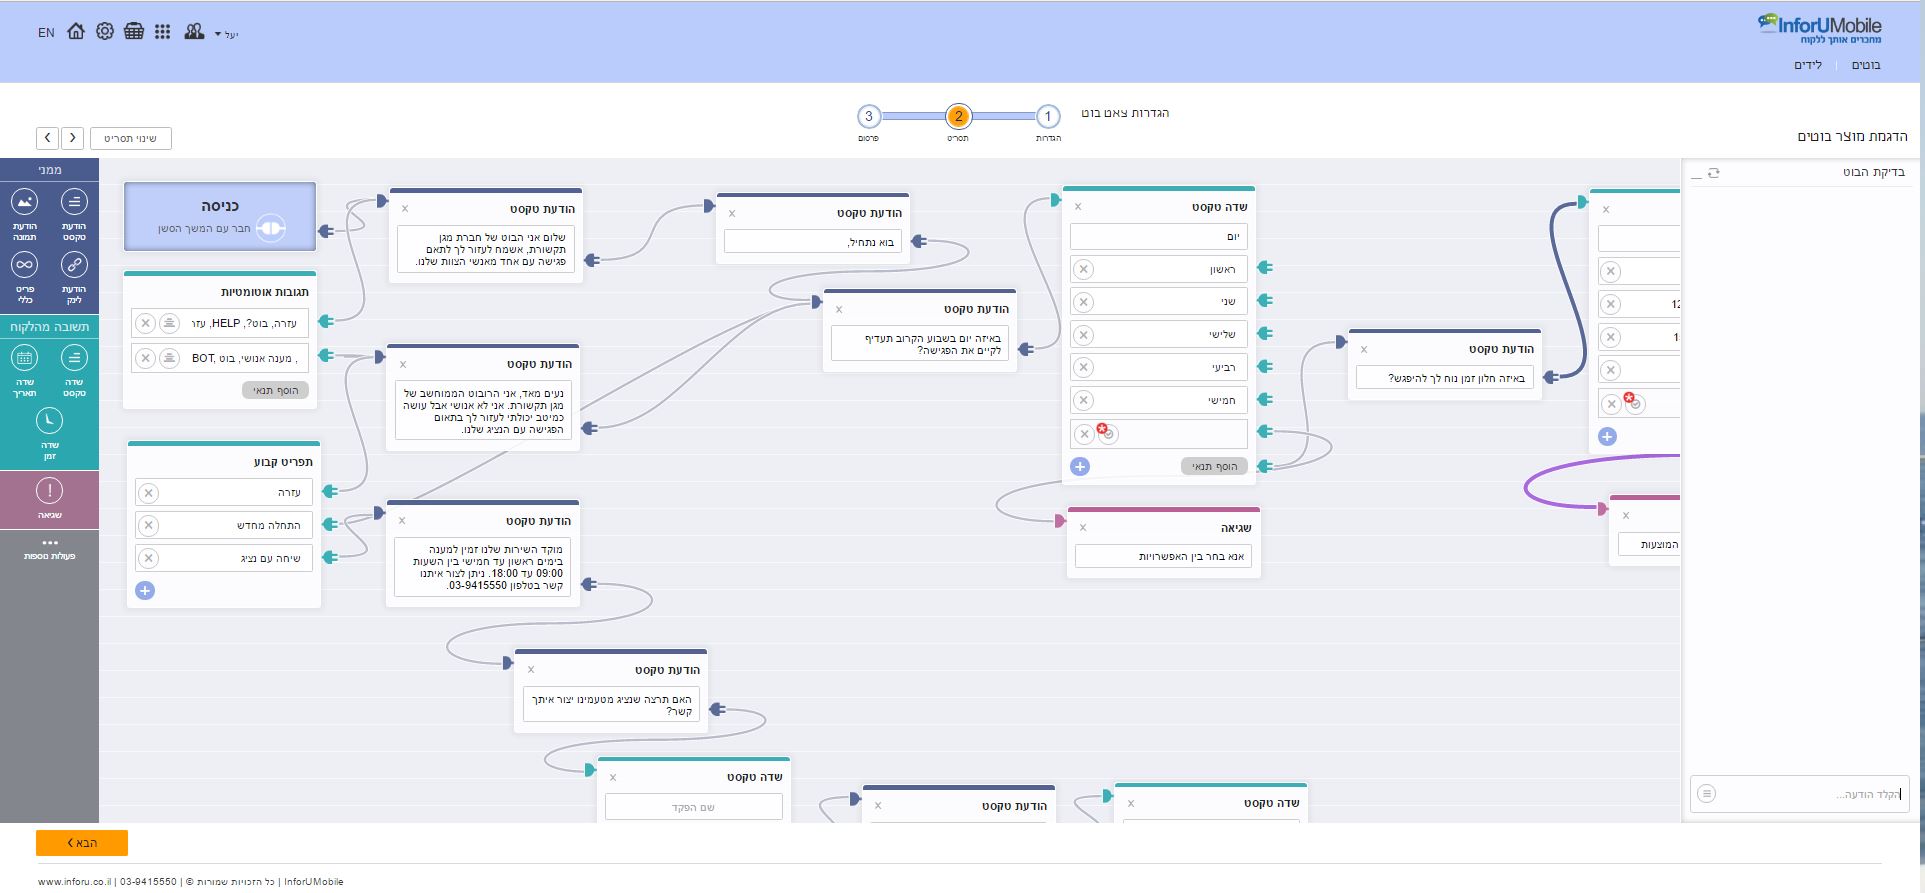Image resolution: width=1925 pixels, height=893 pixels.
Task: Click הוסף תנאי in auto-responses block
Action: coord(275,390)
